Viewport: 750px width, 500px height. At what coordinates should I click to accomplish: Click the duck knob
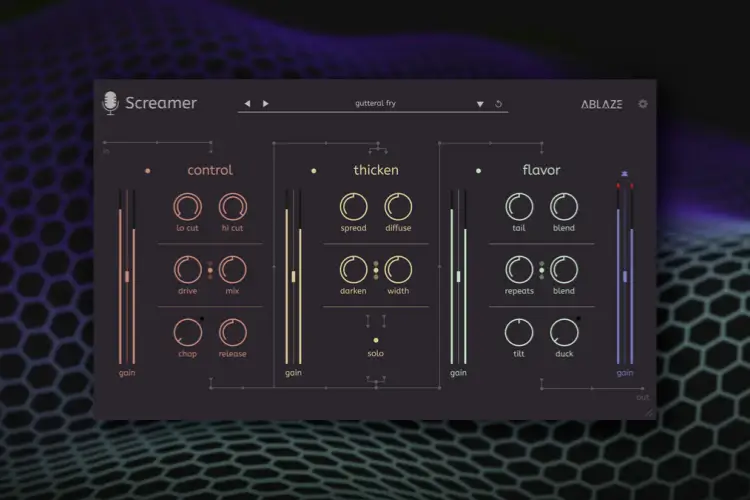pos(564,333)
